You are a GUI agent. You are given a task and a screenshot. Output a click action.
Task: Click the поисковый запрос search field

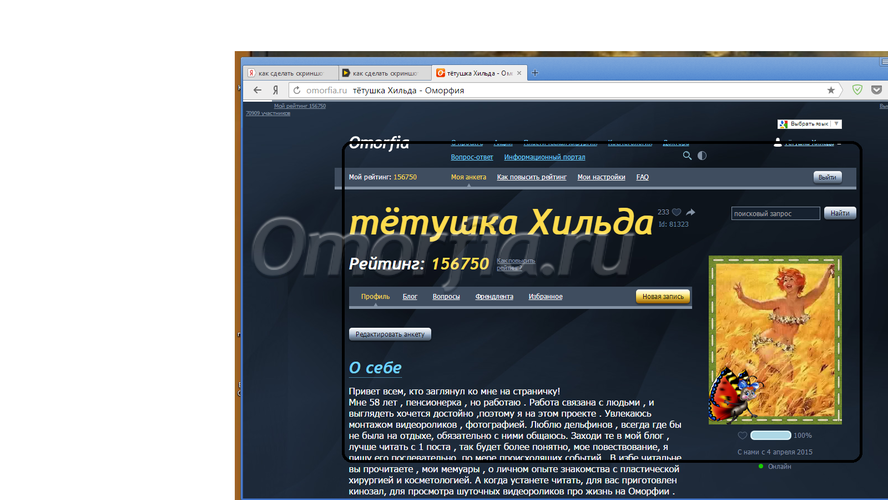(x=775, y=213)
